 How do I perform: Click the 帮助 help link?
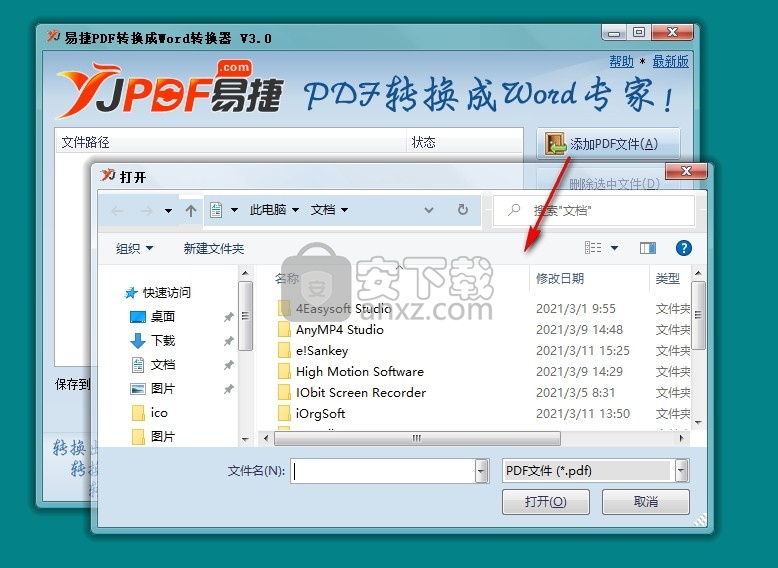point(621,62)
